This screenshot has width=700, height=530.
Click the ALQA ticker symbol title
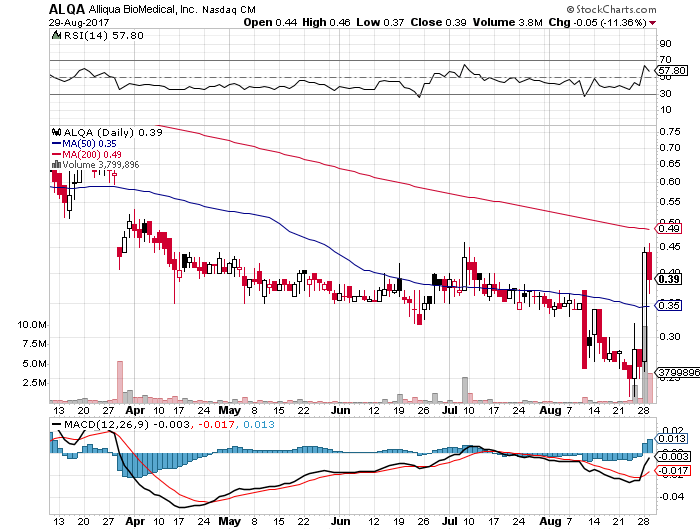pos(28,8)
